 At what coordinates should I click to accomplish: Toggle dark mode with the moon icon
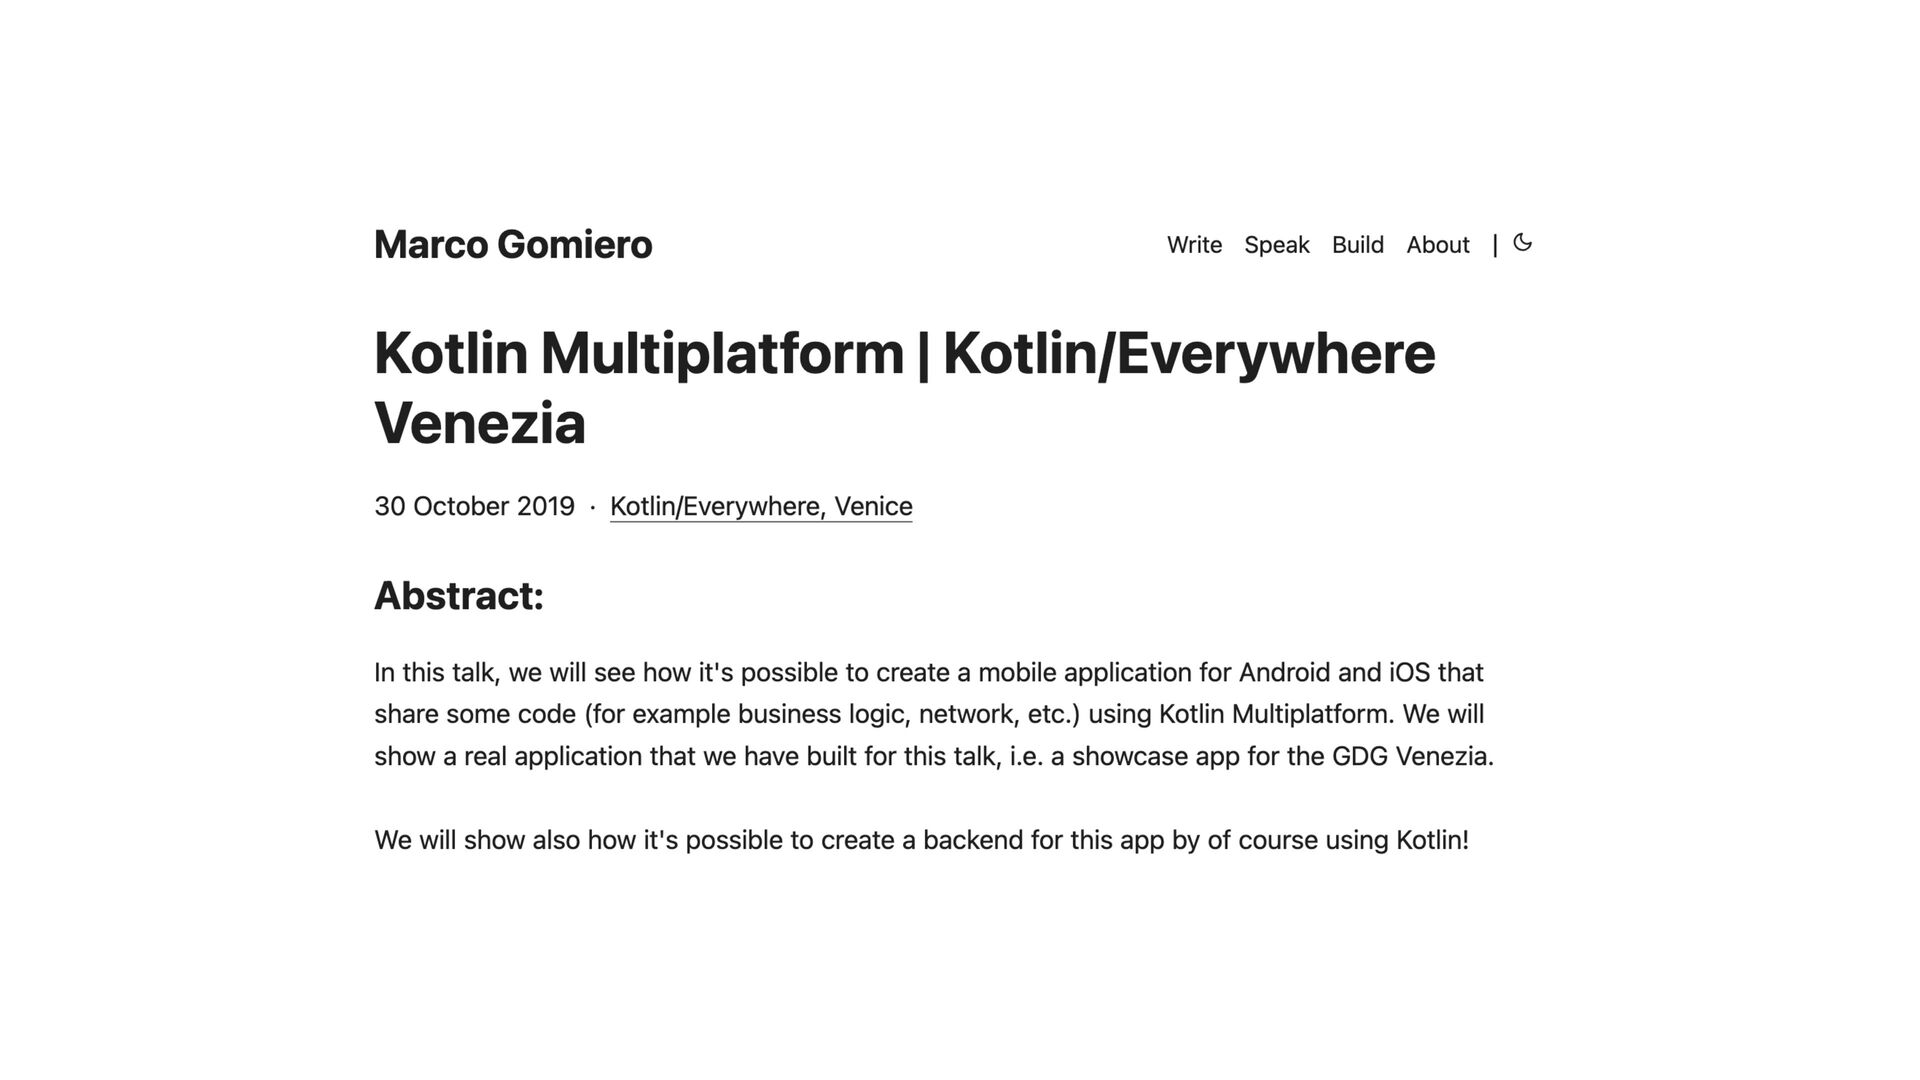pyautogui.click(x=1522, y=243)
